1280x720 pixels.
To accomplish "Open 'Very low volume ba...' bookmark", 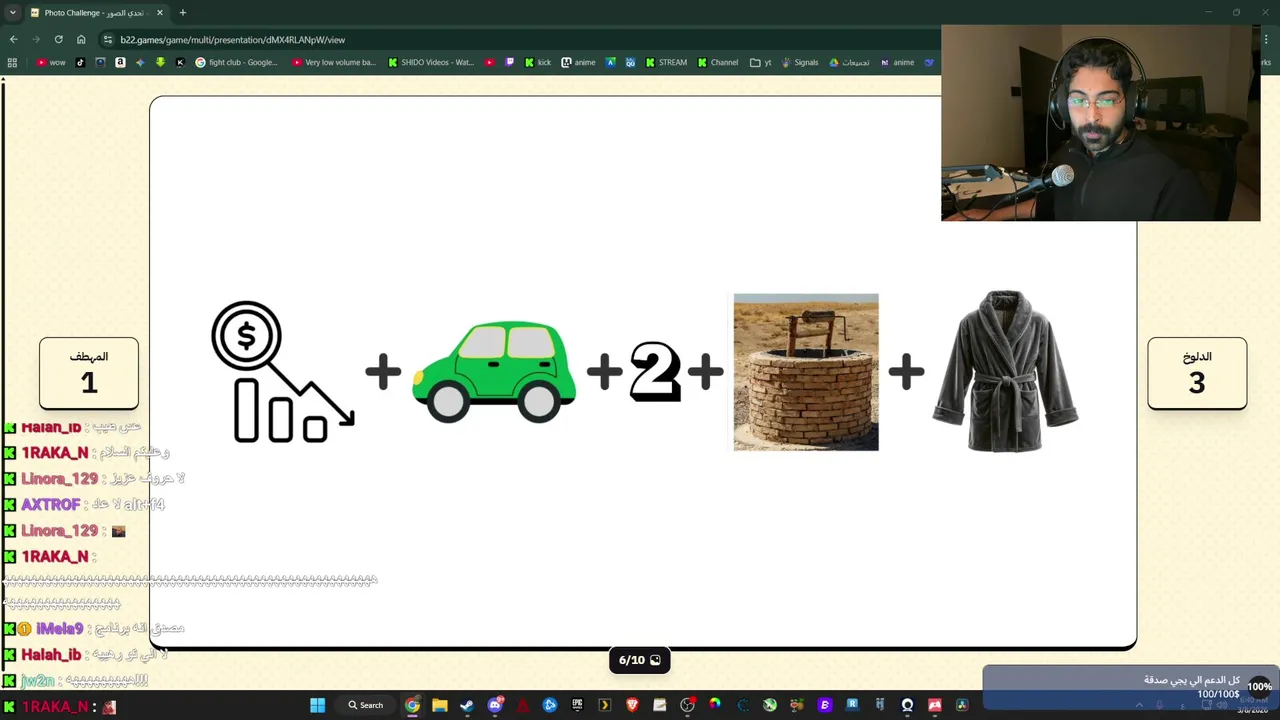I will [x=334, y=62].
